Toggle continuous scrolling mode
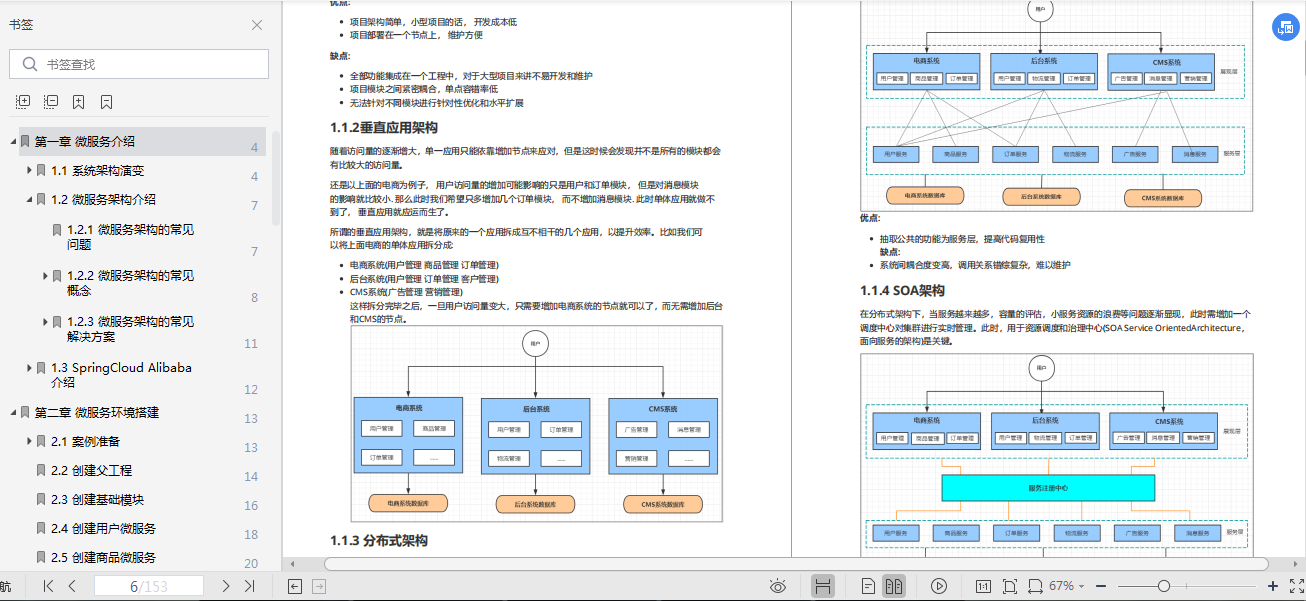This screenshot has height=601, width=1306. click(x=823, y=586)
